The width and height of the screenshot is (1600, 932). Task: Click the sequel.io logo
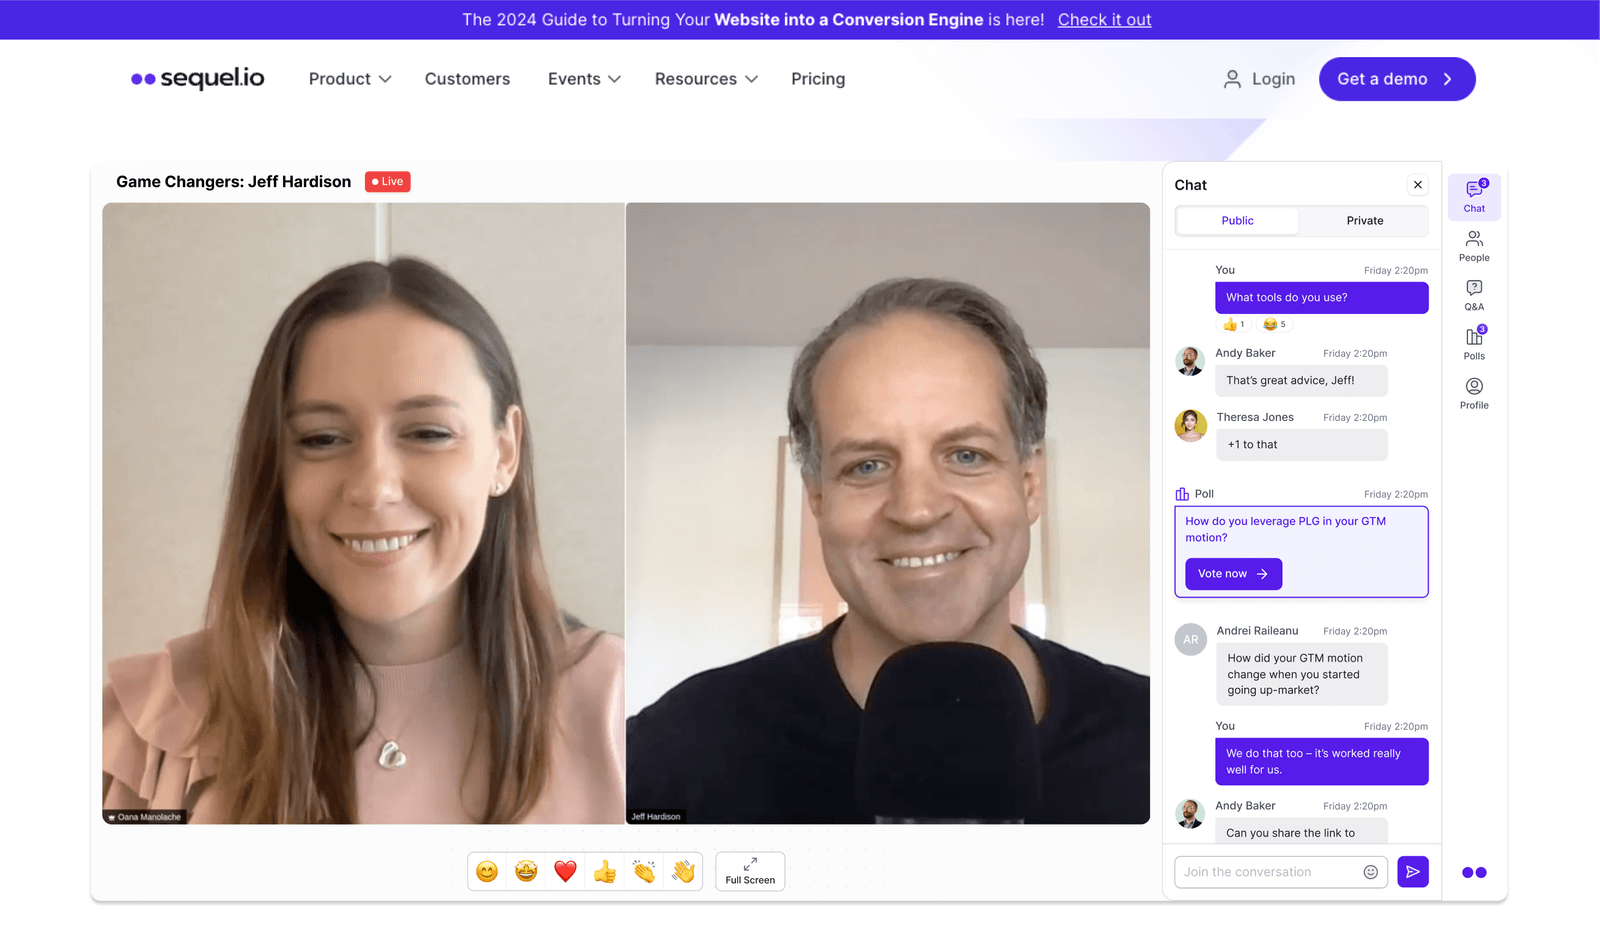pyautogui.click(x=198, y=78)
